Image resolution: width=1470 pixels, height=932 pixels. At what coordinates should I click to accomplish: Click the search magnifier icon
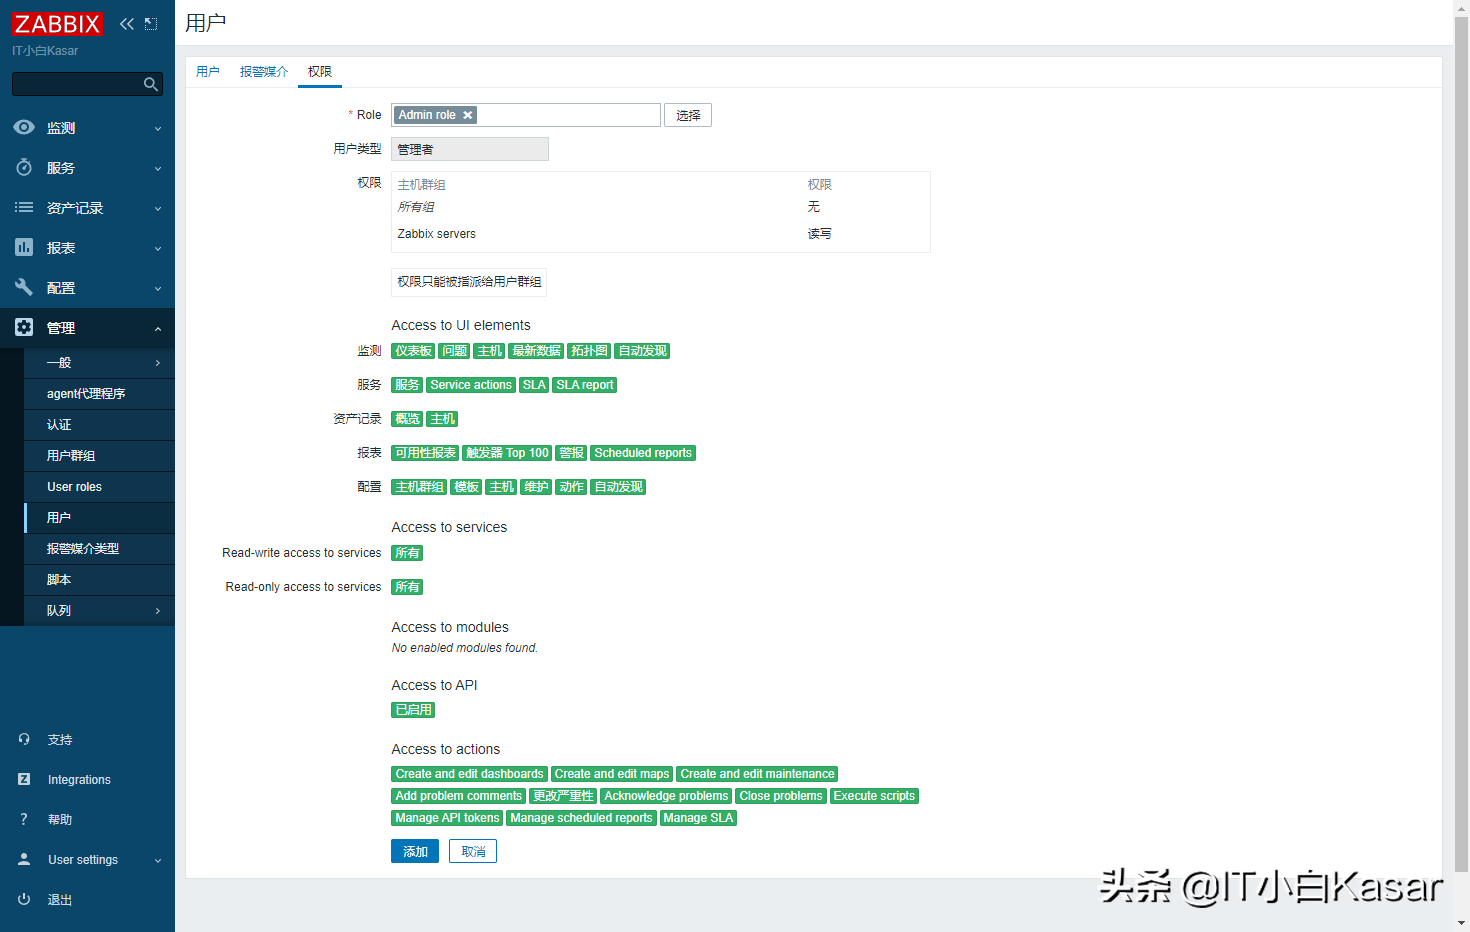(x=151, y=84)
